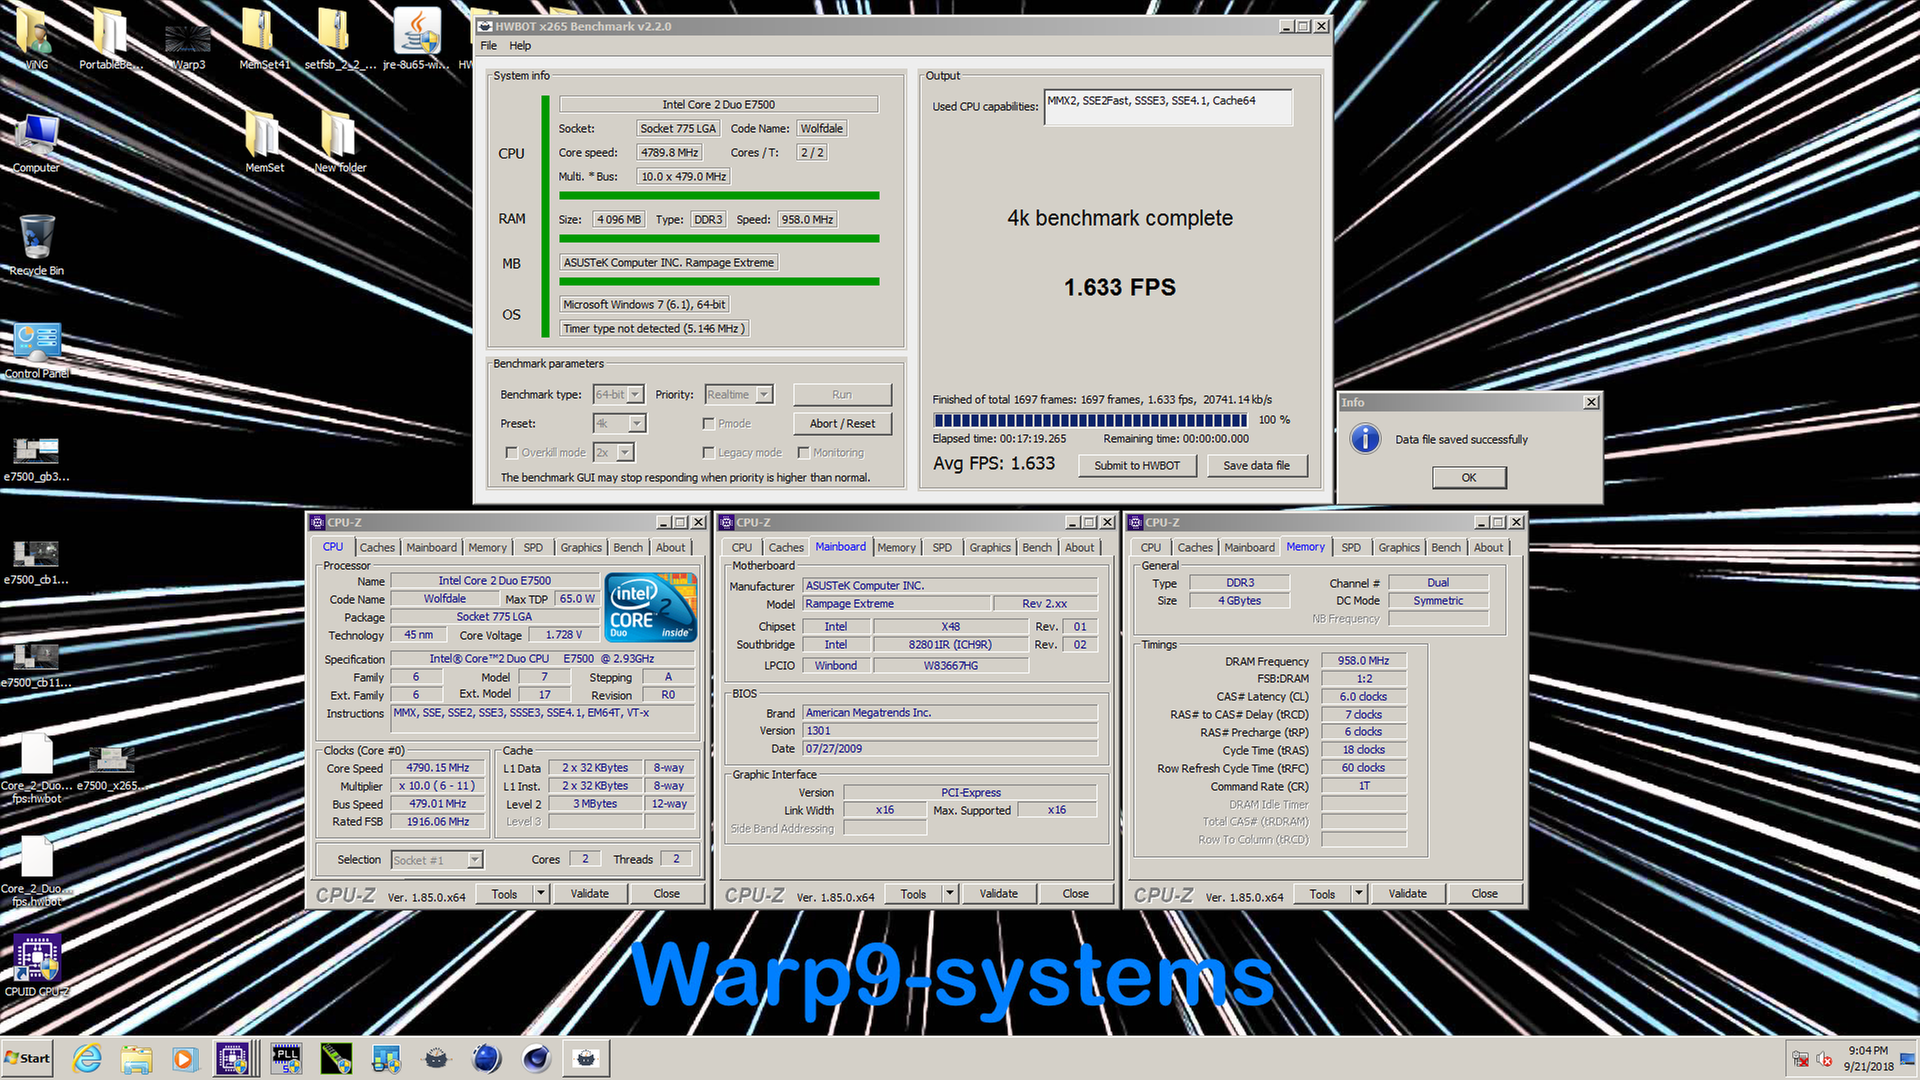Click the Intel Core 2 Duo logo
This screenshot has height=1080, width=1920.
click(x=651, y=606)
